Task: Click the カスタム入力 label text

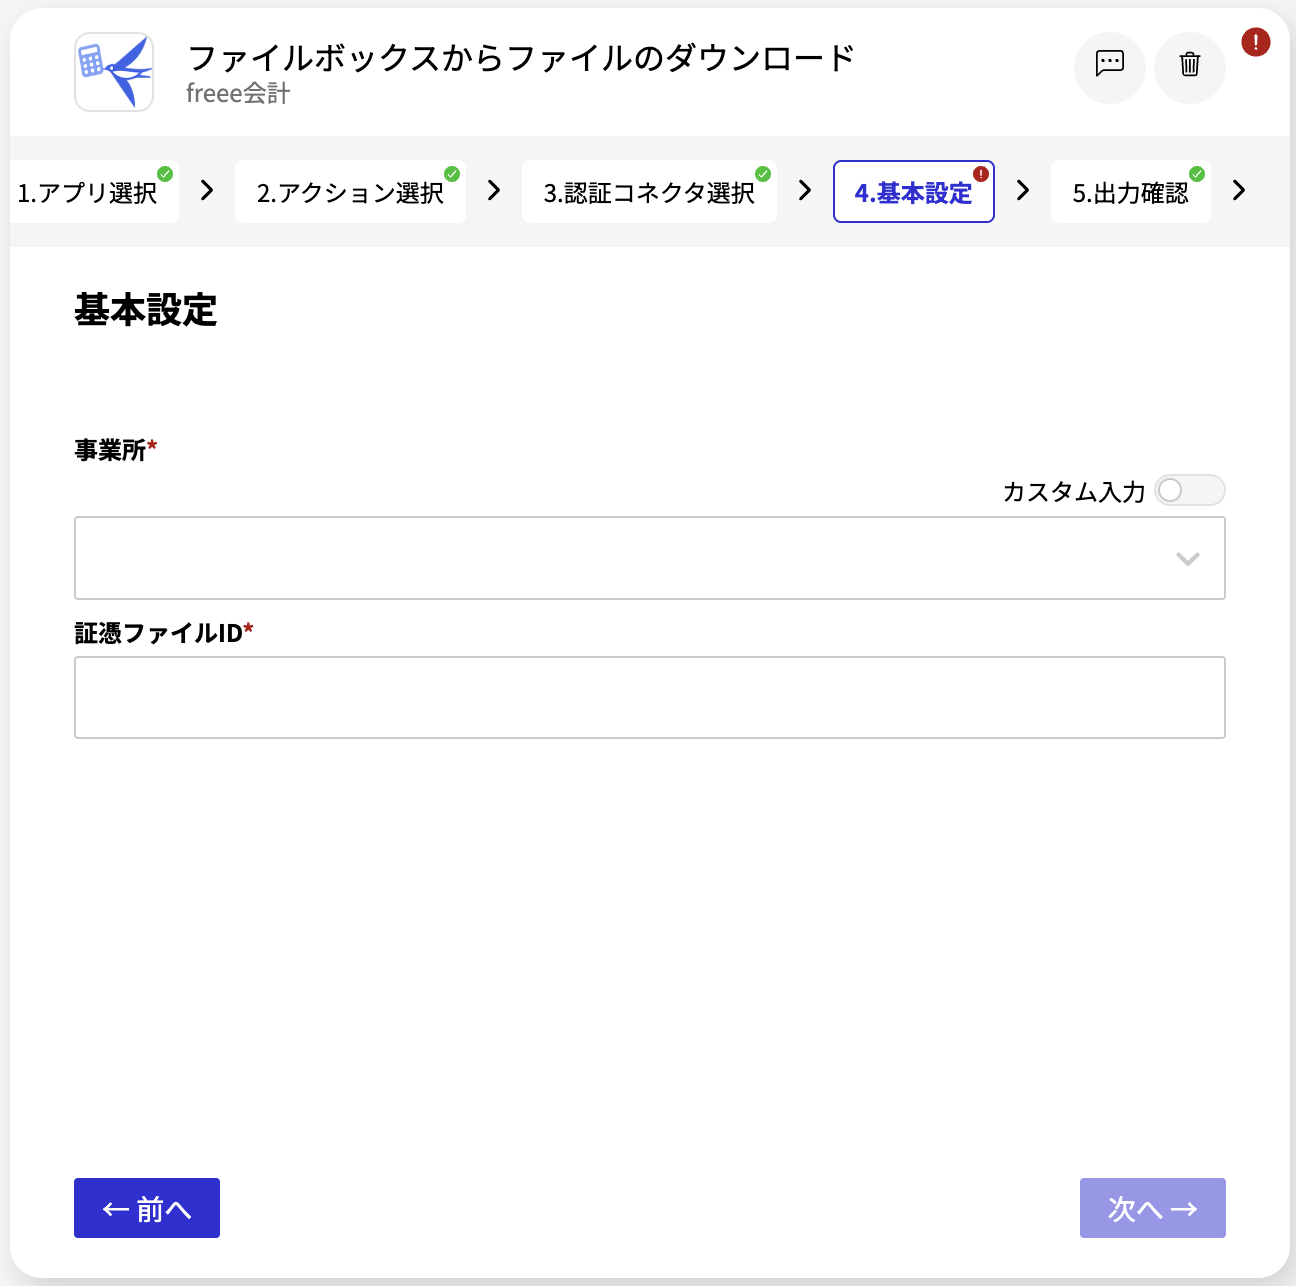Action: pyautogui.click(x=1074, y=491)
